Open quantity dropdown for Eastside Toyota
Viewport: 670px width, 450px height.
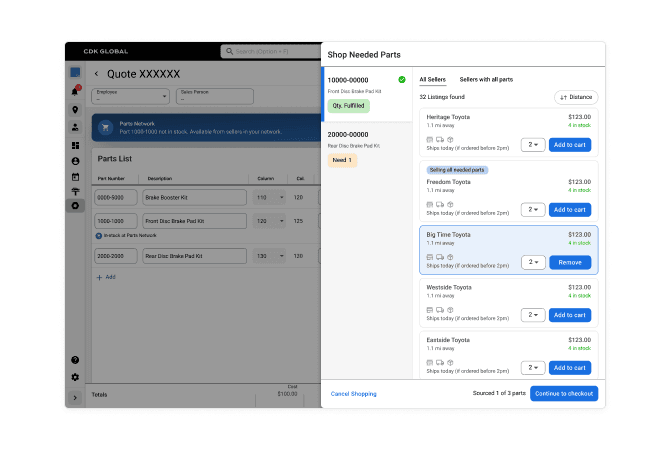533,368
